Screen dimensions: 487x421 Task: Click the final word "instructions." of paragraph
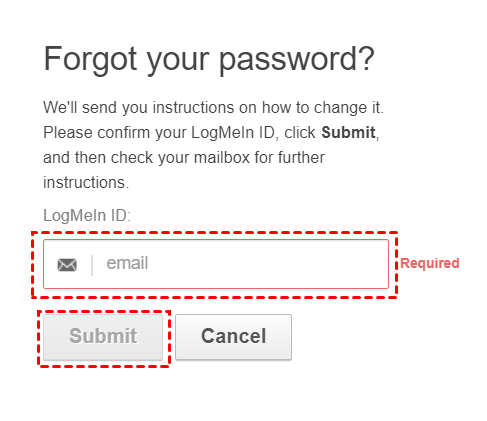pos(86,183)
